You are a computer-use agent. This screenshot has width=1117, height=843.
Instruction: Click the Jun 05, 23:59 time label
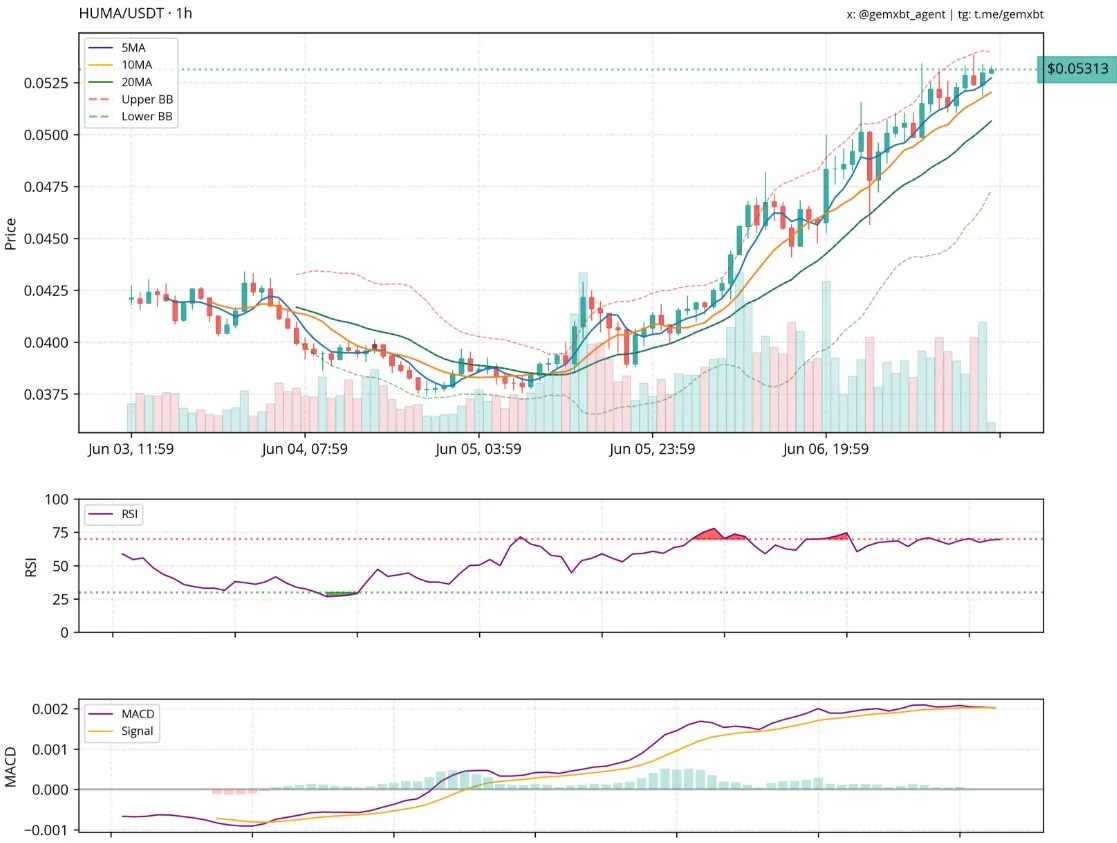(x=652, y=449)
